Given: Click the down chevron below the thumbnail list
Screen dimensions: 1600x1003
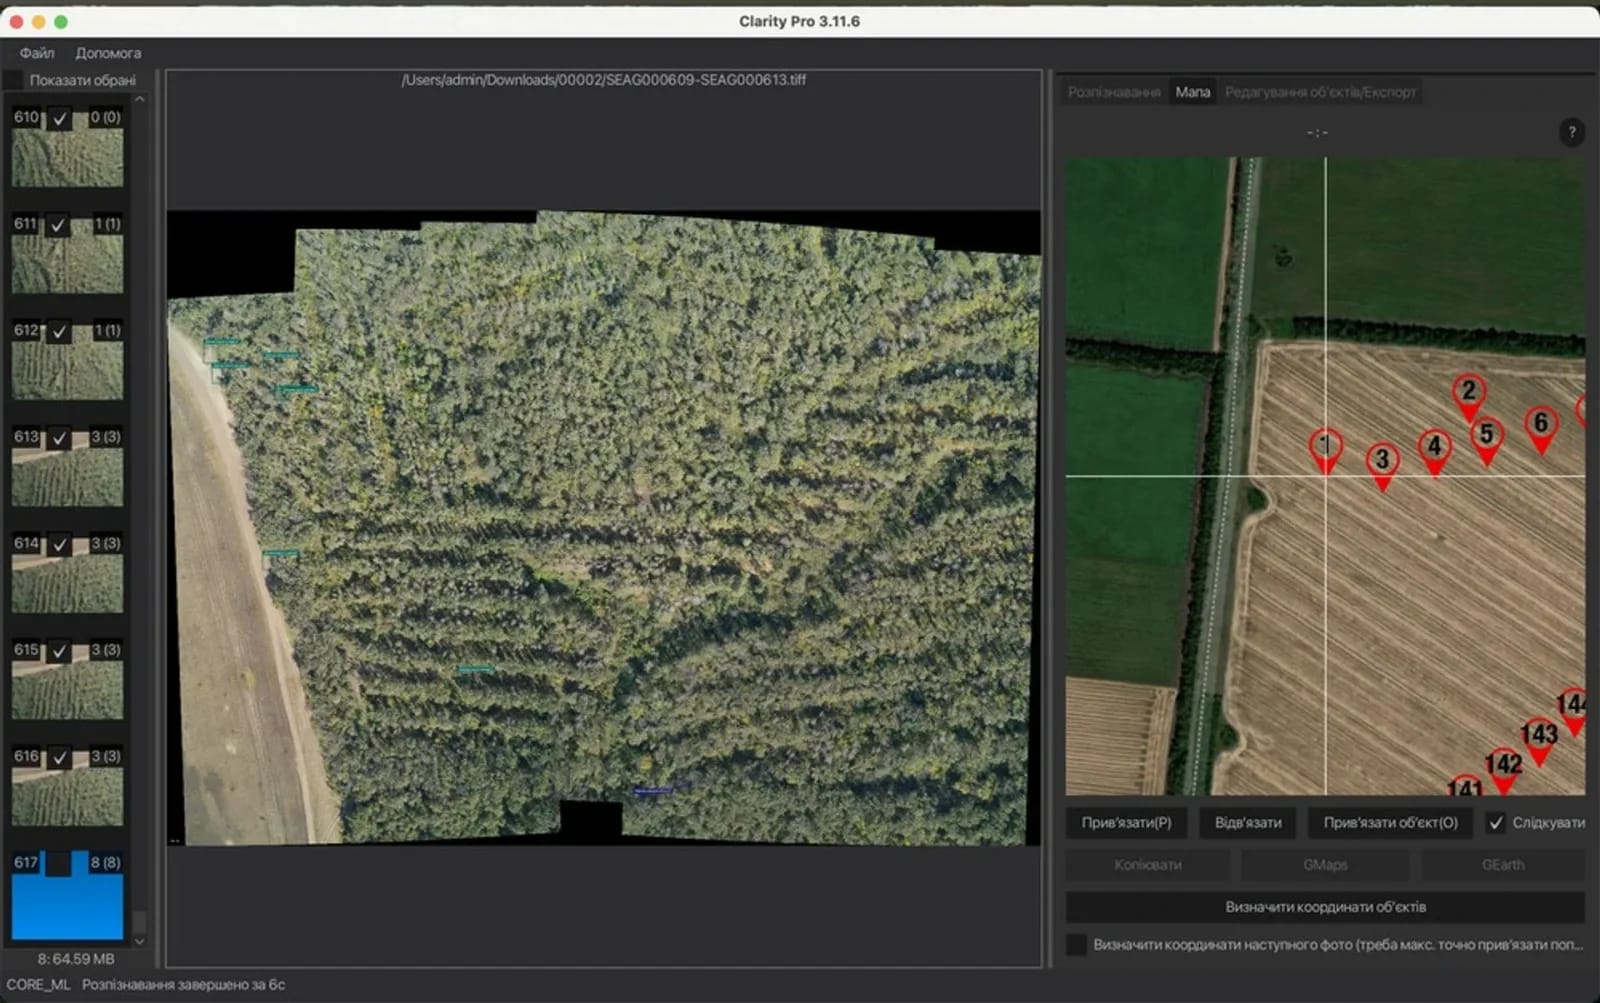Looking at the screenshot, I should [141, 940].
